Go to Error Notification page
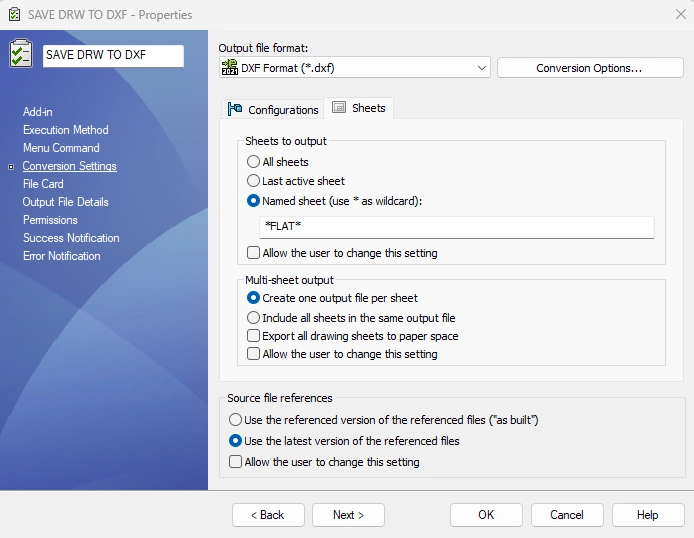 tap(62, 256)
